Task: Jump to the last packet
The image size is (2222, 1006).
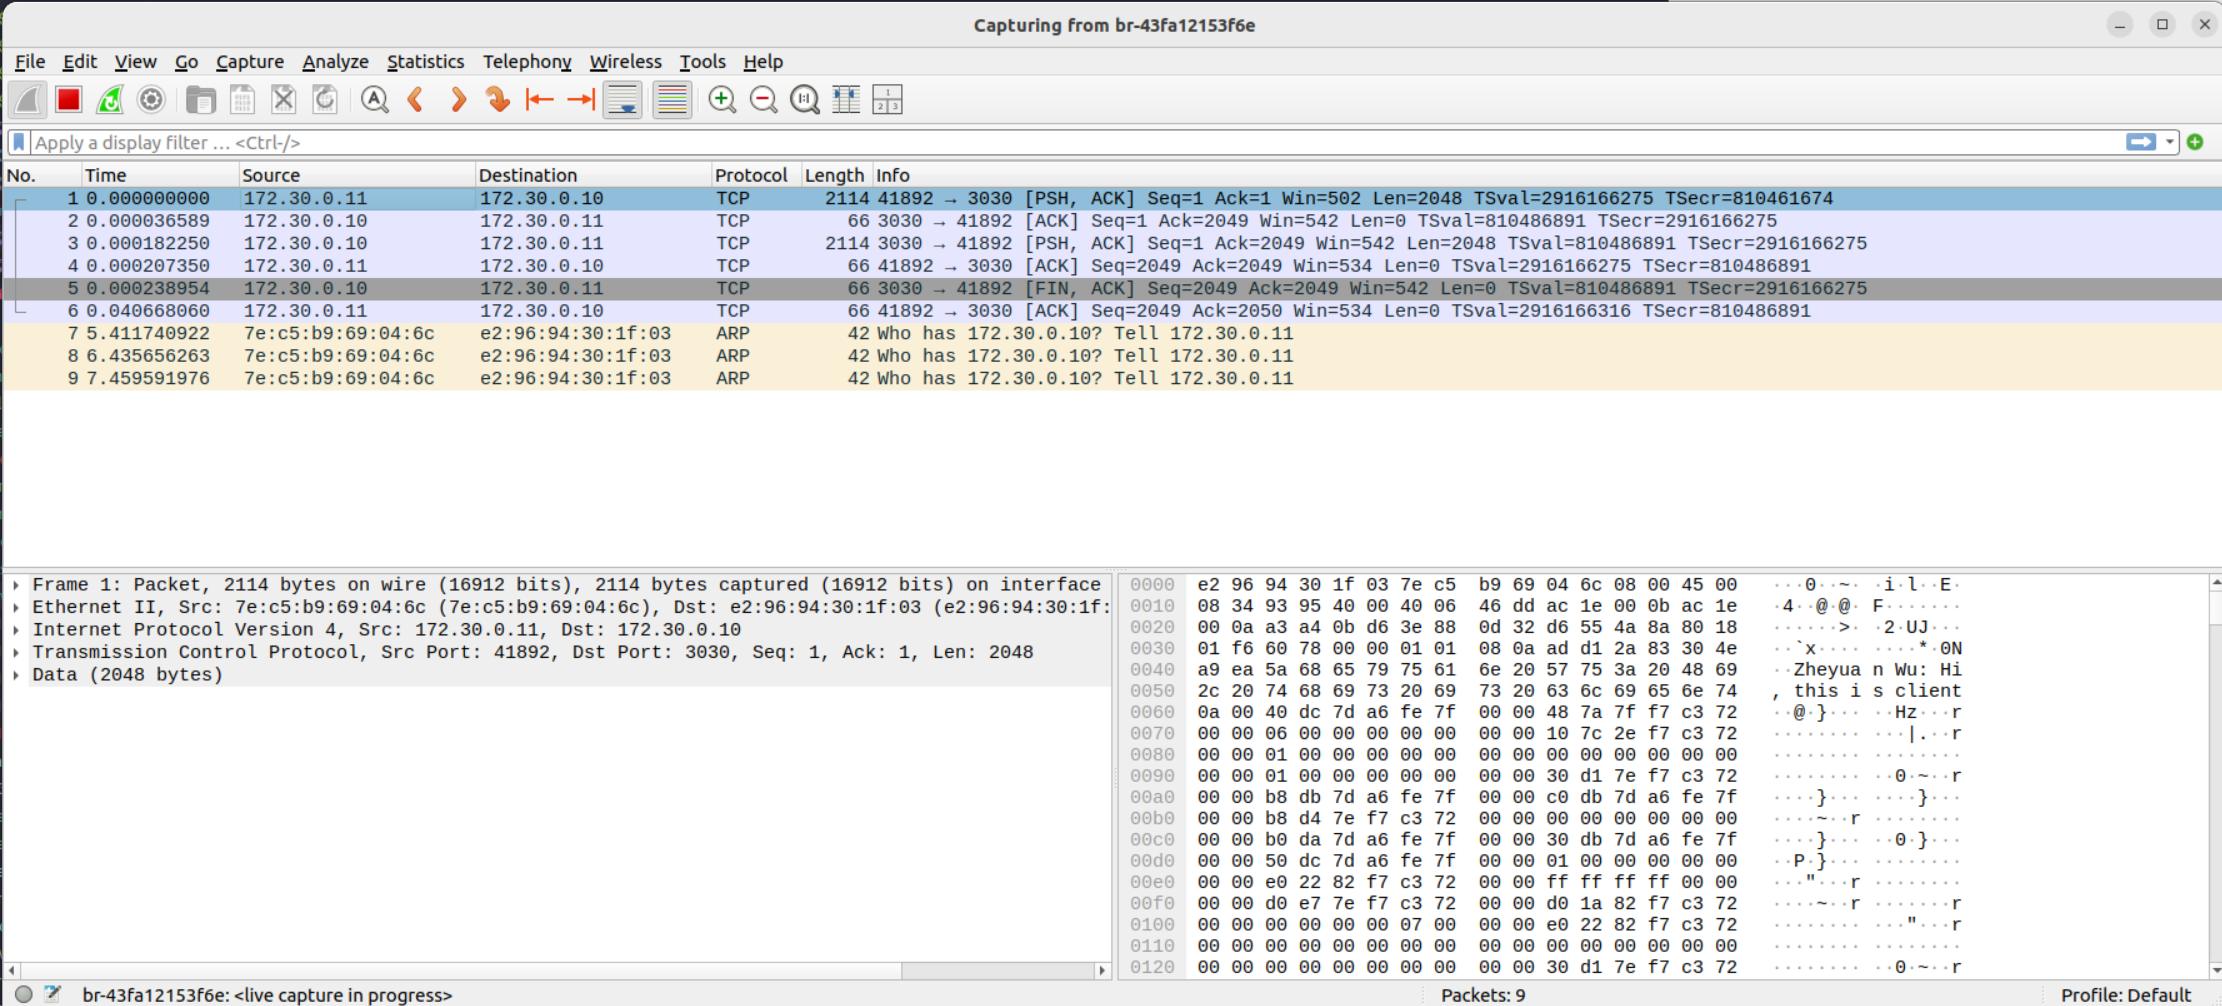Action: click(581, 100)
